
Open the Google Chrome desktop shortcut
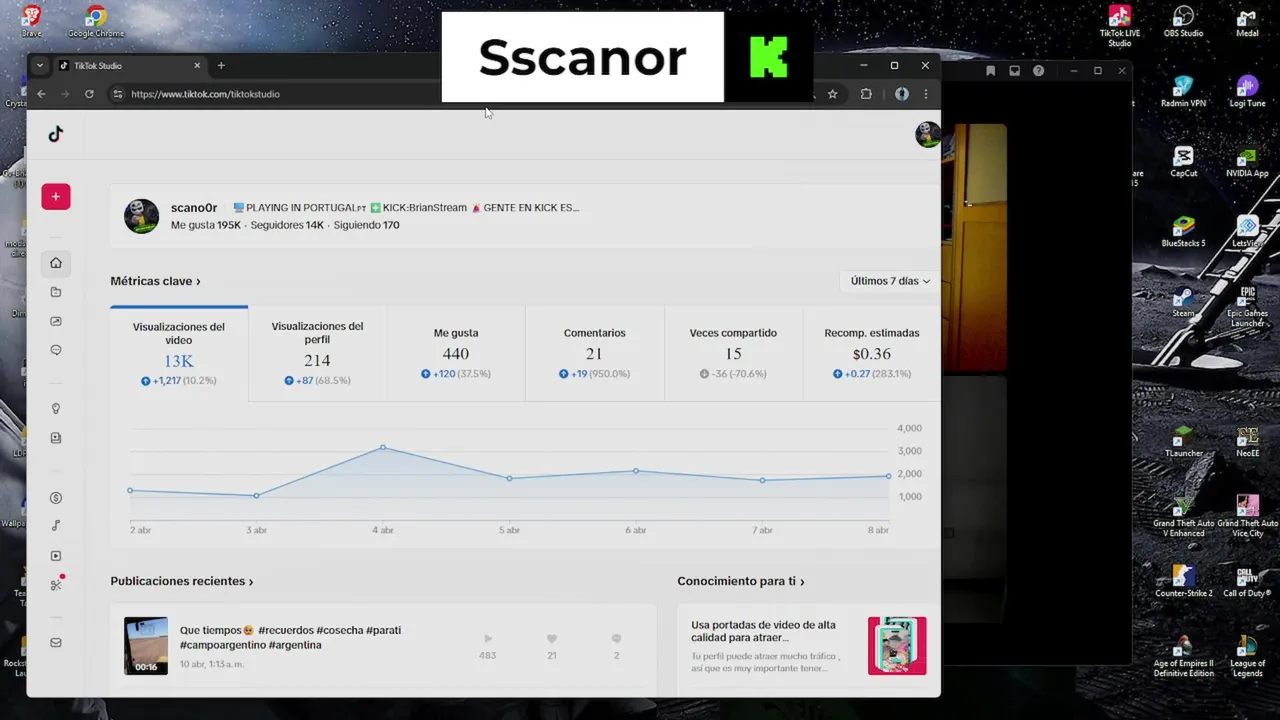pyautogui.click(x=96, y=21)
